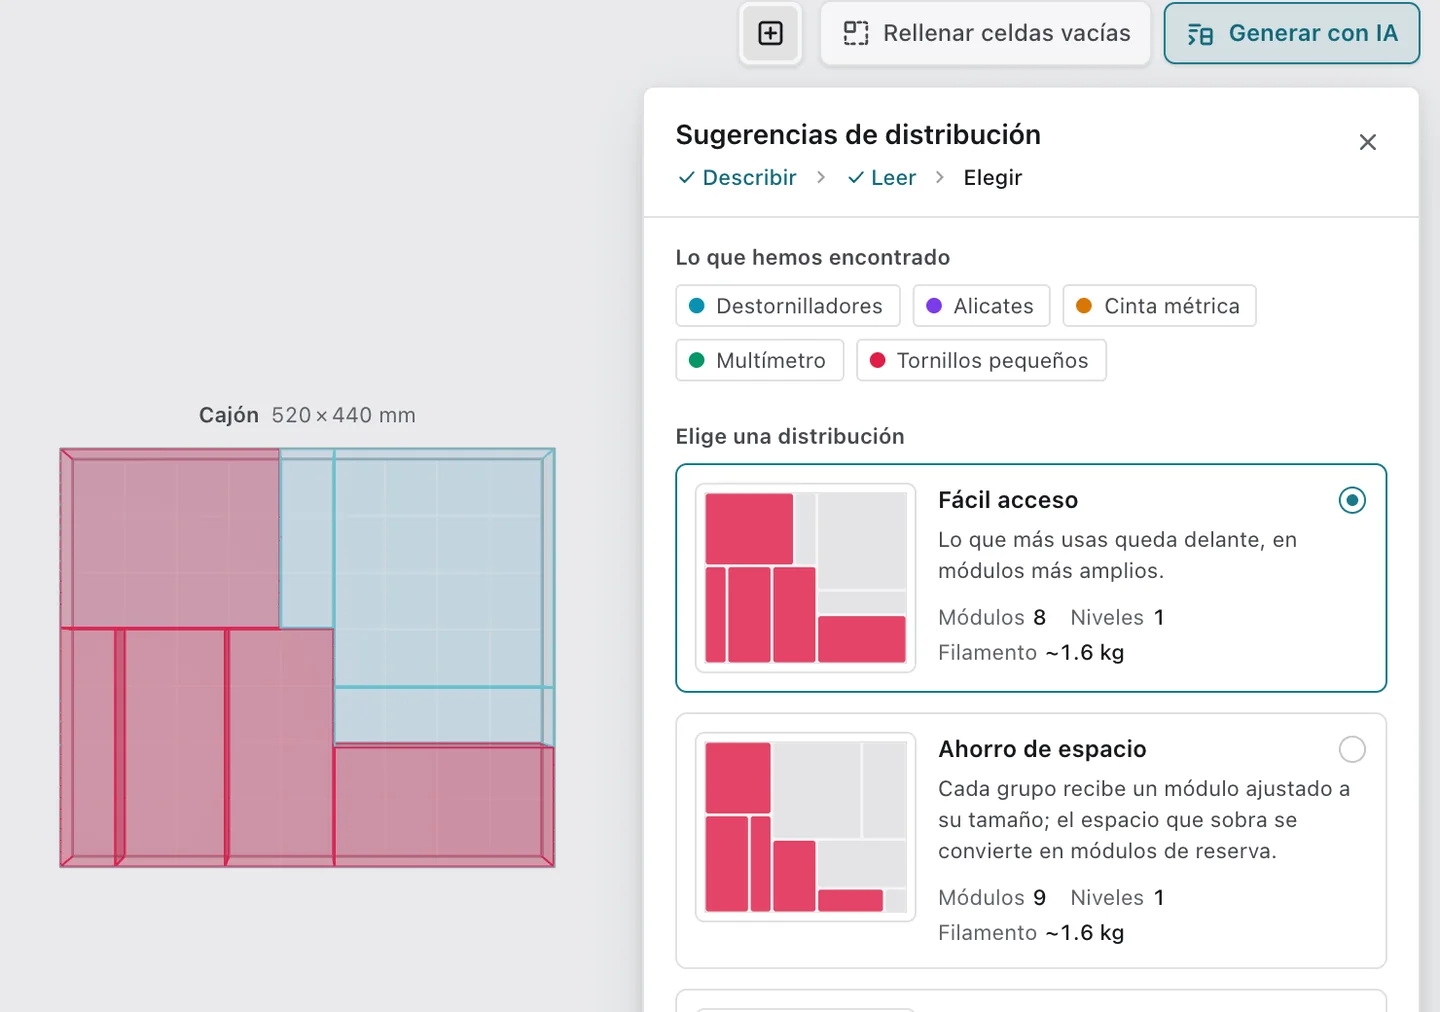Viewport: 1440px width, 1012px height.
Task: Click the Destornilladores tag
Action: (788, 306)
